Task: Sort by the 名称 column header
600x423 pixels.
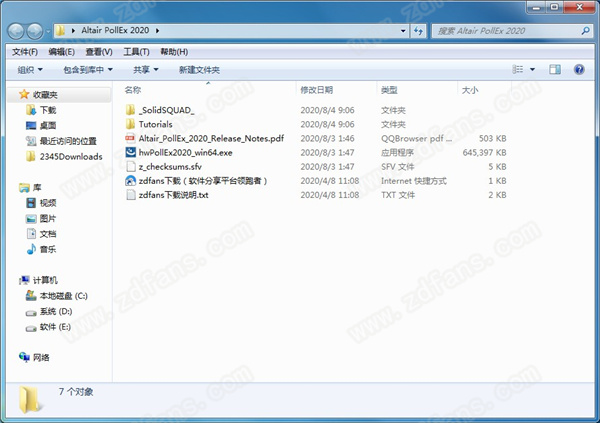Action: pos(132,90)
